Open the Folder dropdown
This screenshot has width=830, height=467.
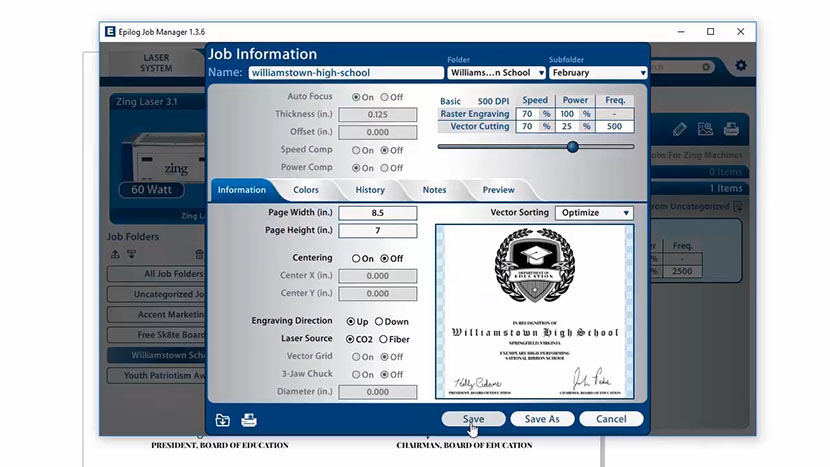[x=496, y=73]
